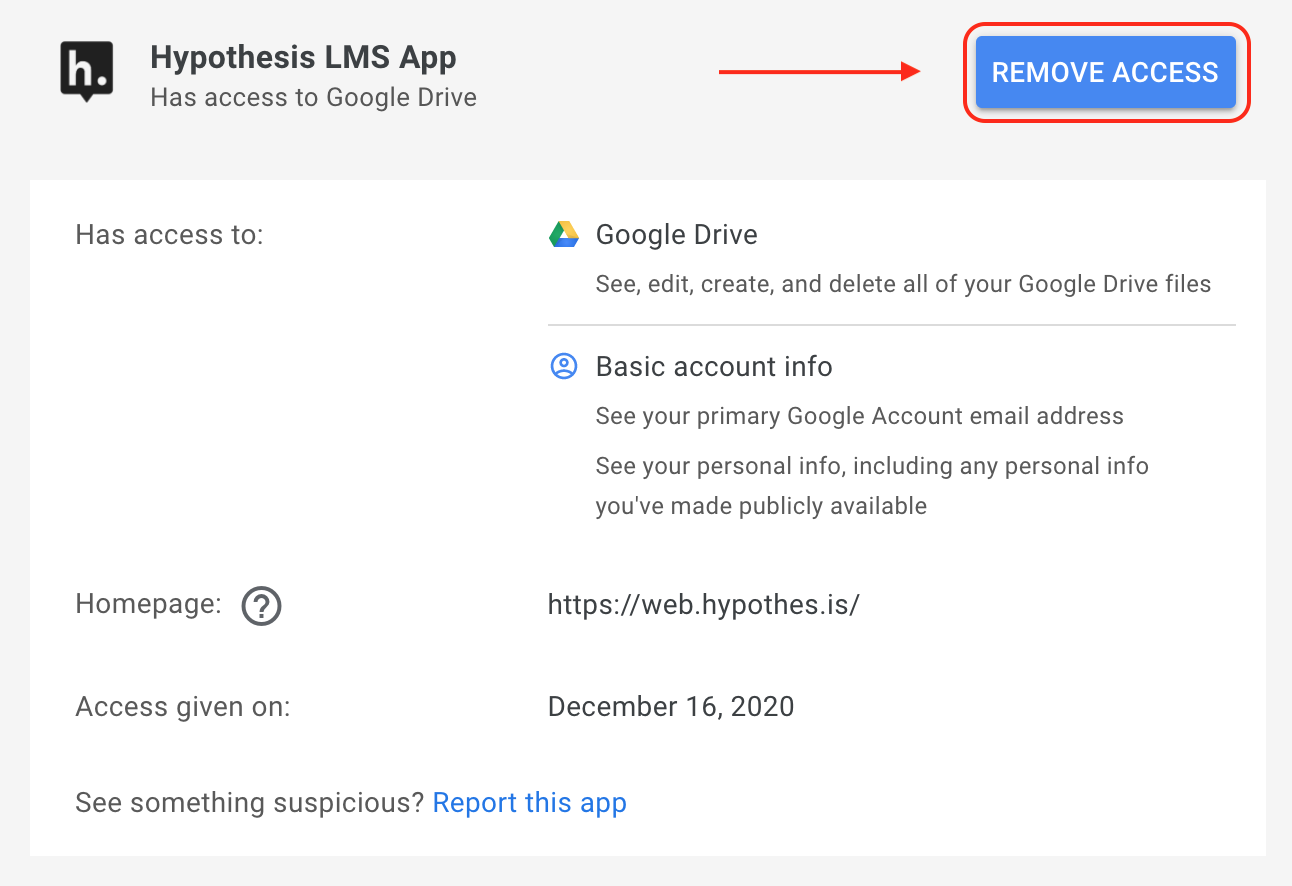Click the 'Access given on:' label
This screenshot has height=886, width=1292.
[x=183, y=707]
